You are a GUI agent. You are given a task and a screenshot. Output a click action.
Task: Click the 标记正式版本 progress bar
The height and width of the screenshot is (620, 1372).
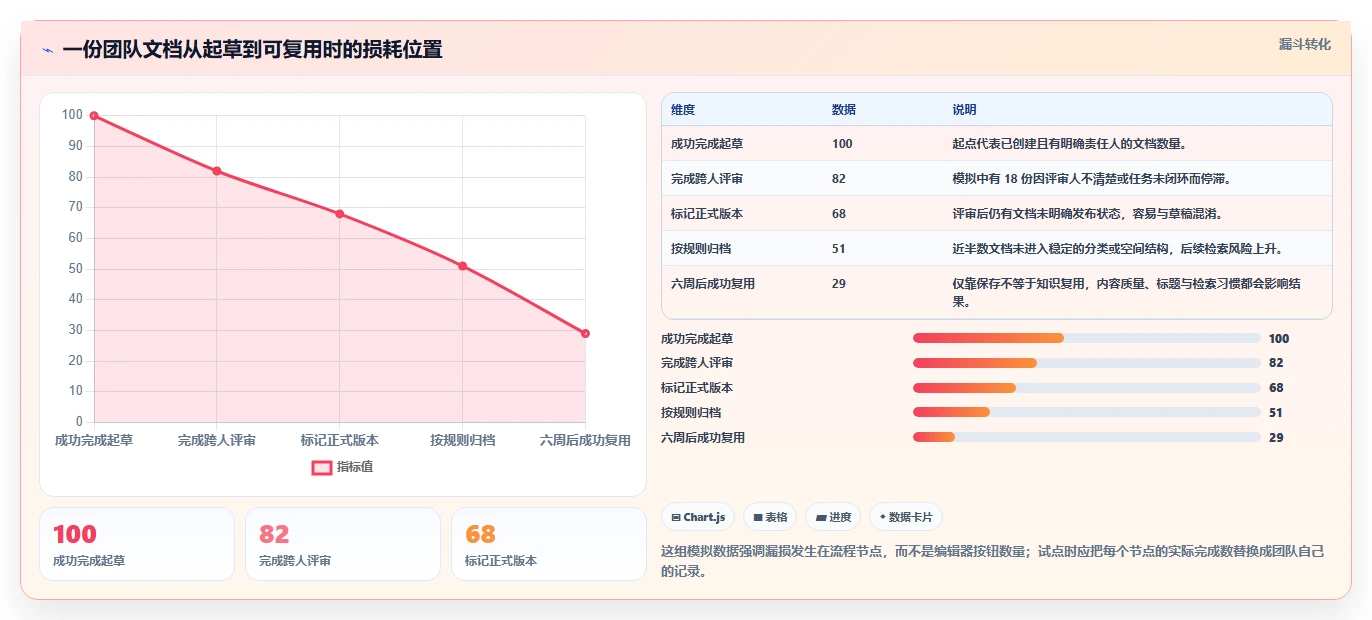coord(1087,388)
